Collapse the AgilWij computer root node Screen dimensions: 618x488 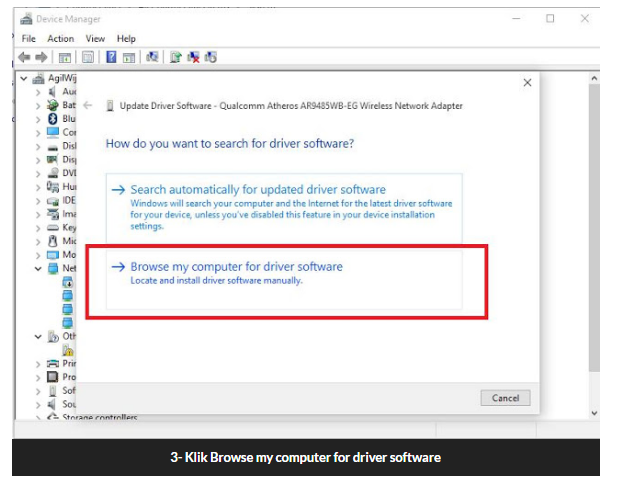tap(24, 78)
